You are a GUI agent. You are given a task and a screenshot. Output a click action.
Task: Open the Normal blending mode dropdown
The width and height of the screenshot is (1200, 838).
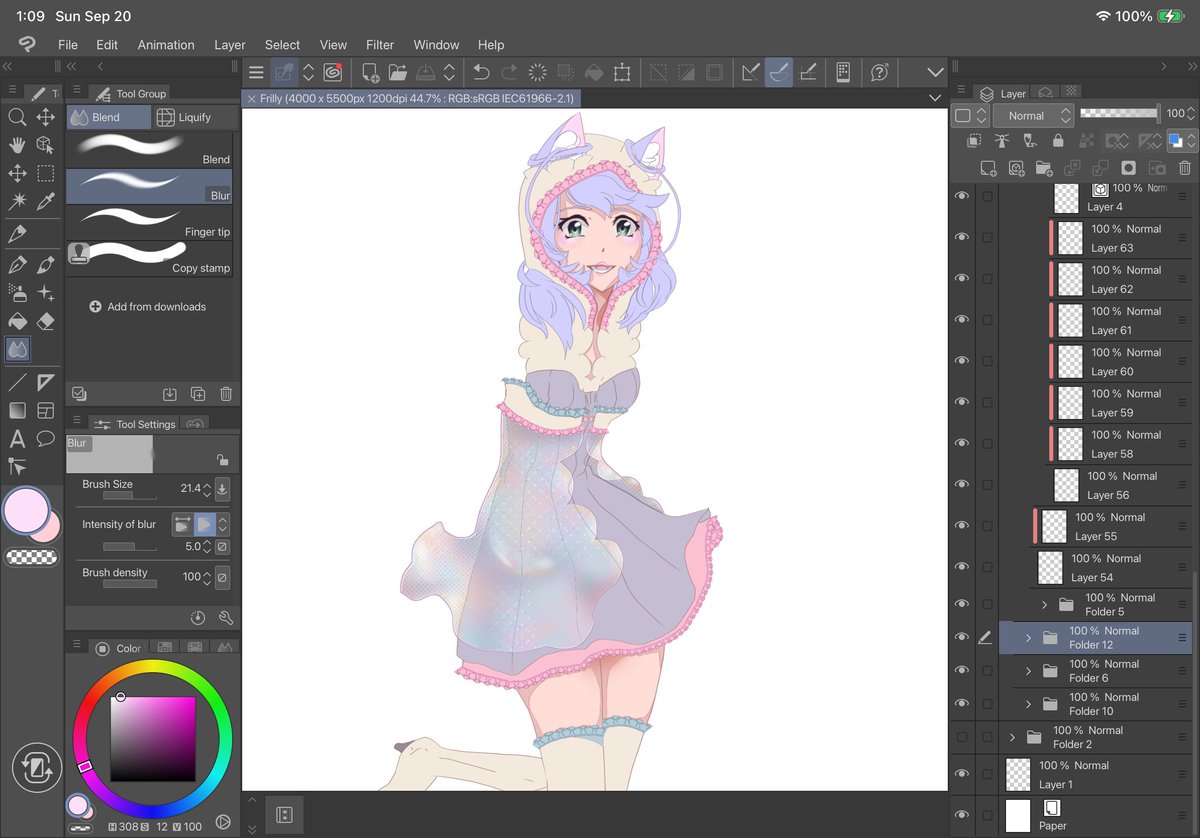pos(1034,115)
